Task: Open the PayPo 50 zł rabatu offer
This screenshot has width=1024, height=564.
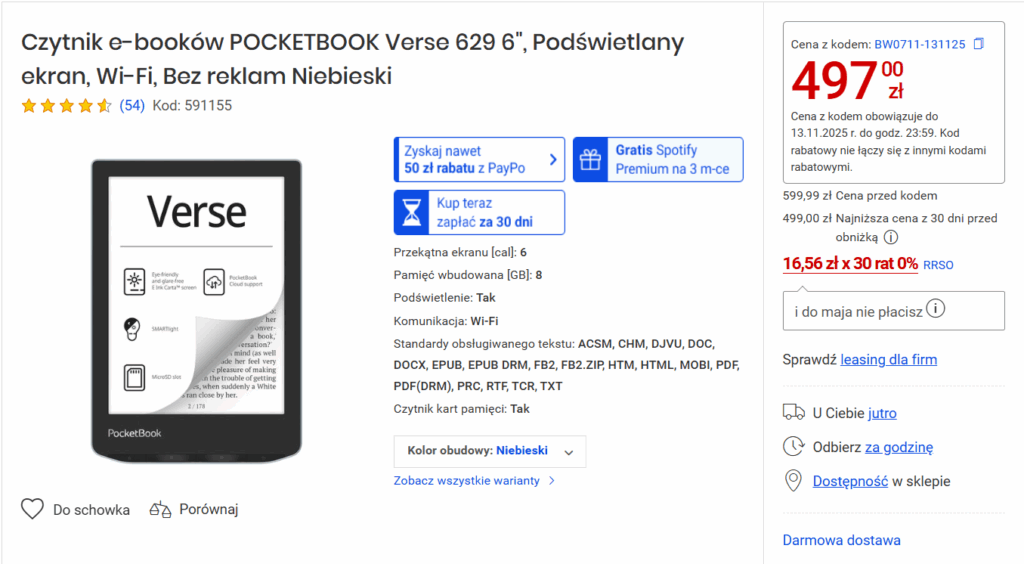Action: click(479, 160)
